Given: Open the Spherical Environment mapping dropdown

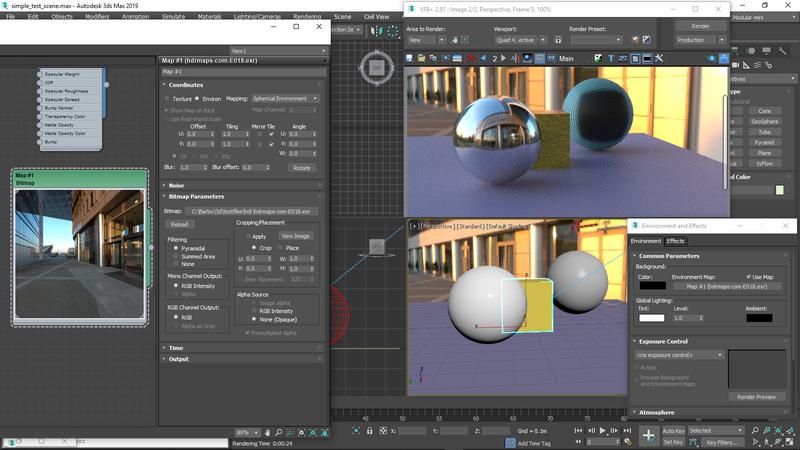Looking at the screenshot, I should tap(285, 99).
